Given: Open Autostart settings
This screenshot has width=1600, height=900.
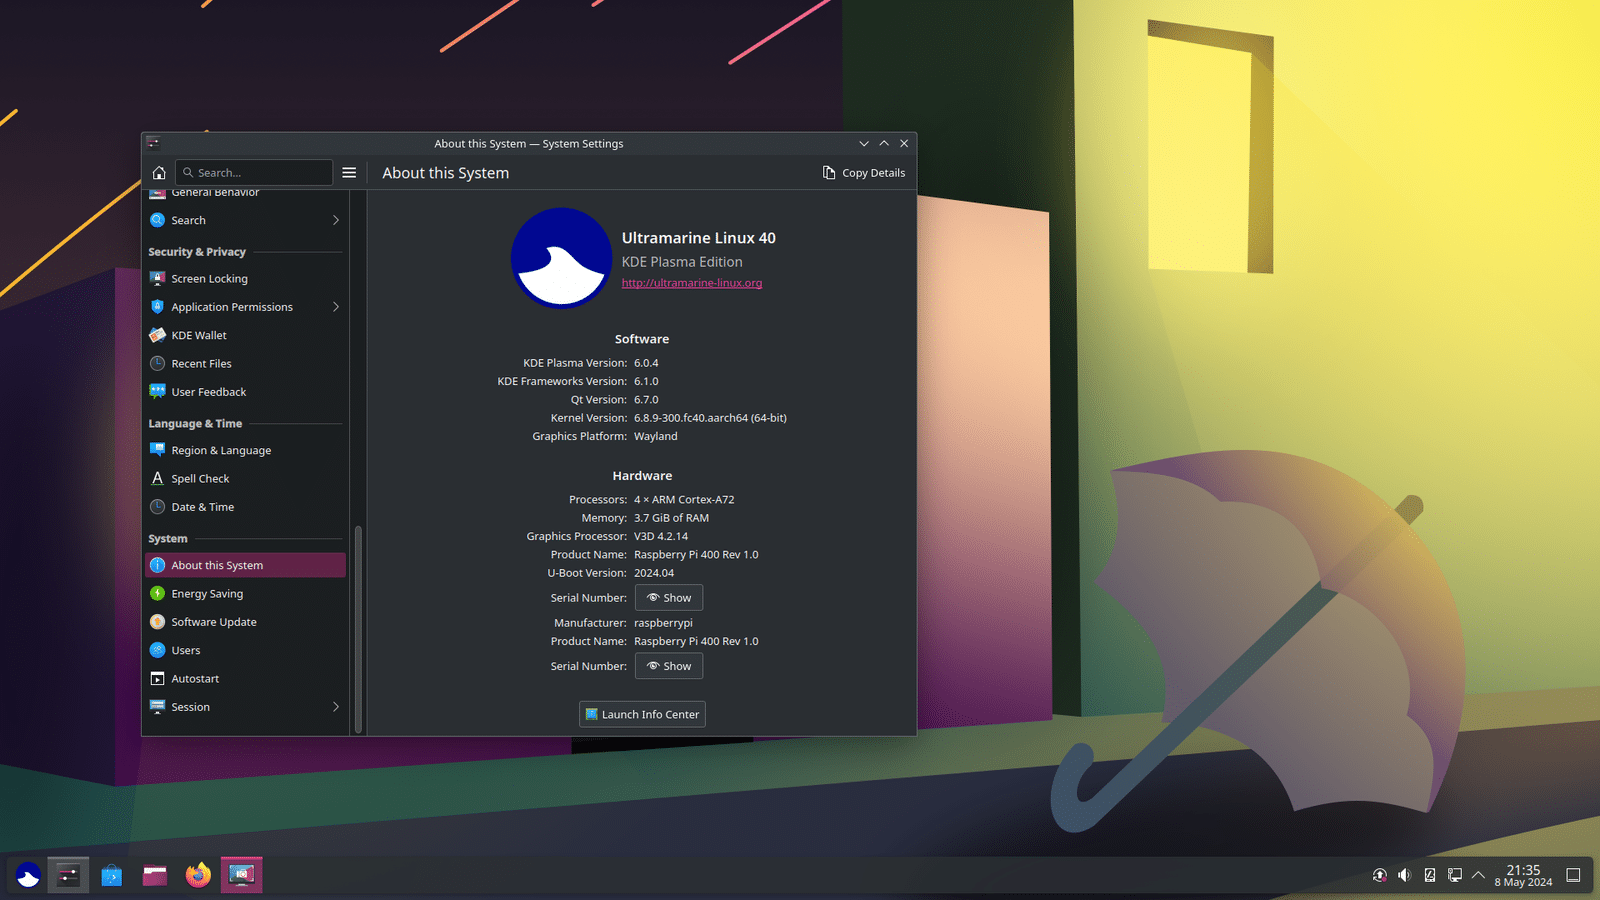Looking at the screenshot, I should [x=194, y=678].
